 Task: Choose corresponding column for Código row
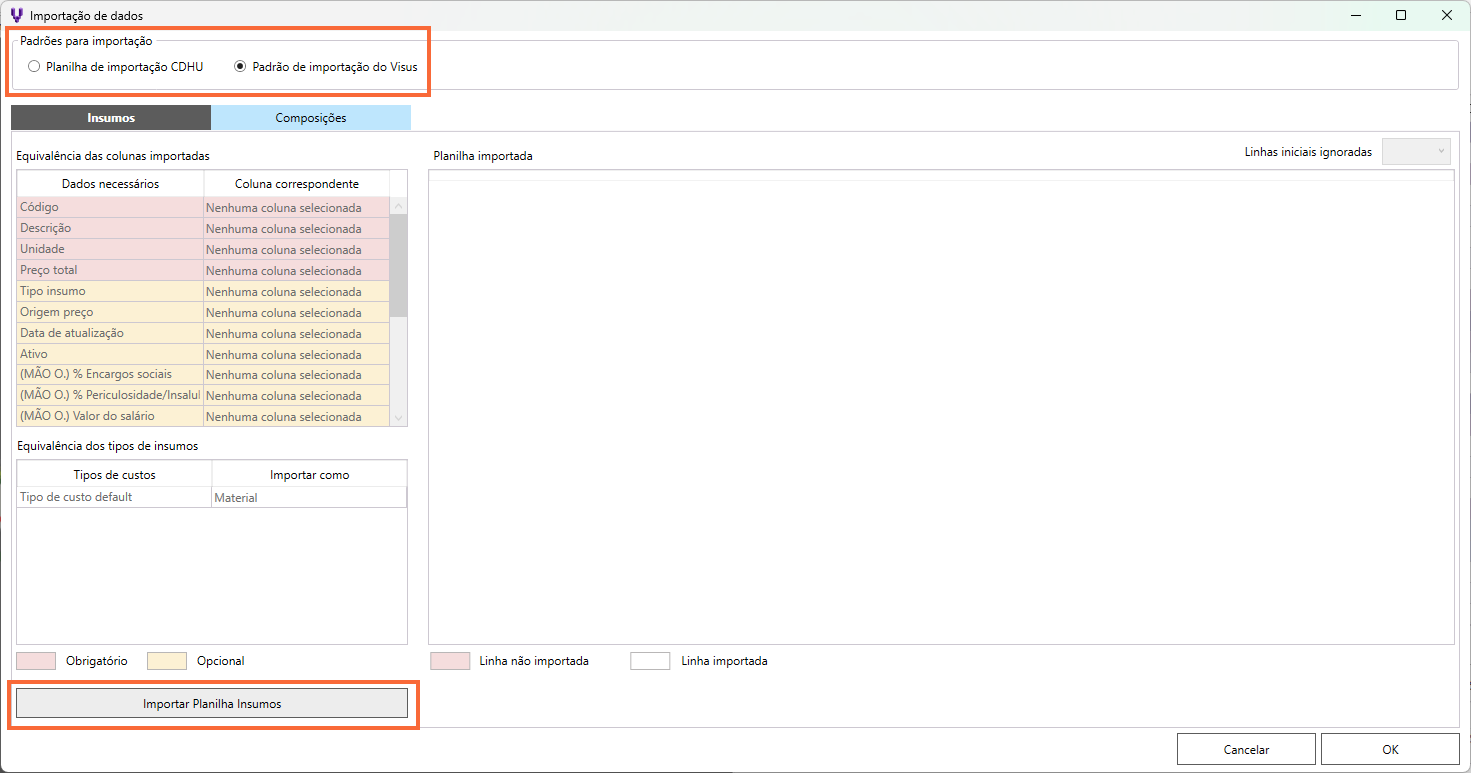tap(296, 208)
